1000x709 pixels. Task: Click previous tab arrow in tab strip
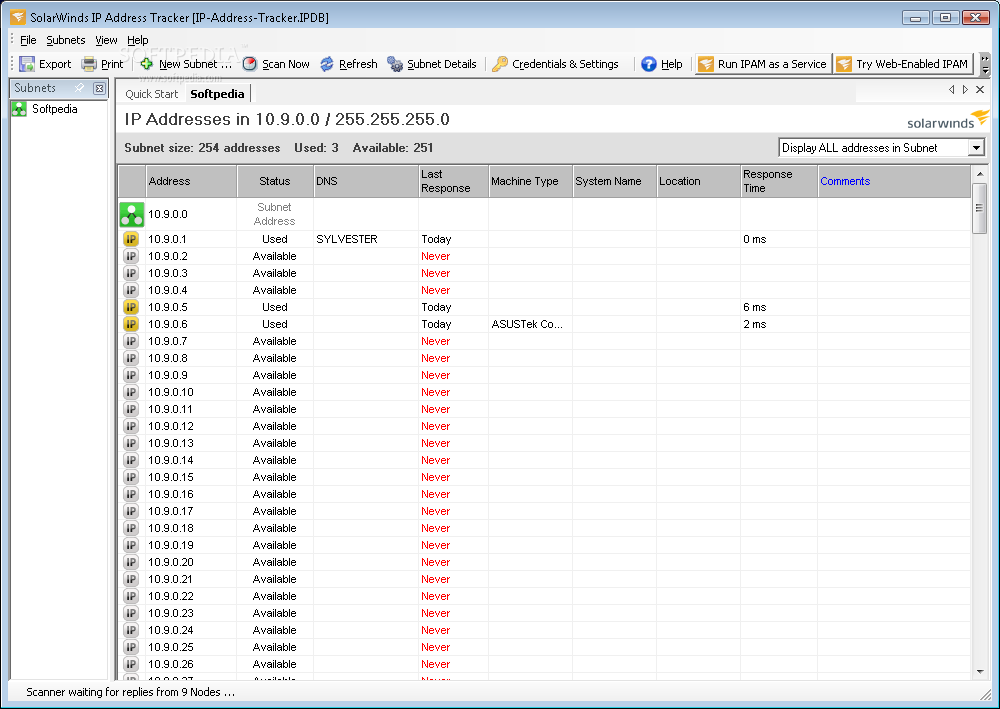coord(952,90)
